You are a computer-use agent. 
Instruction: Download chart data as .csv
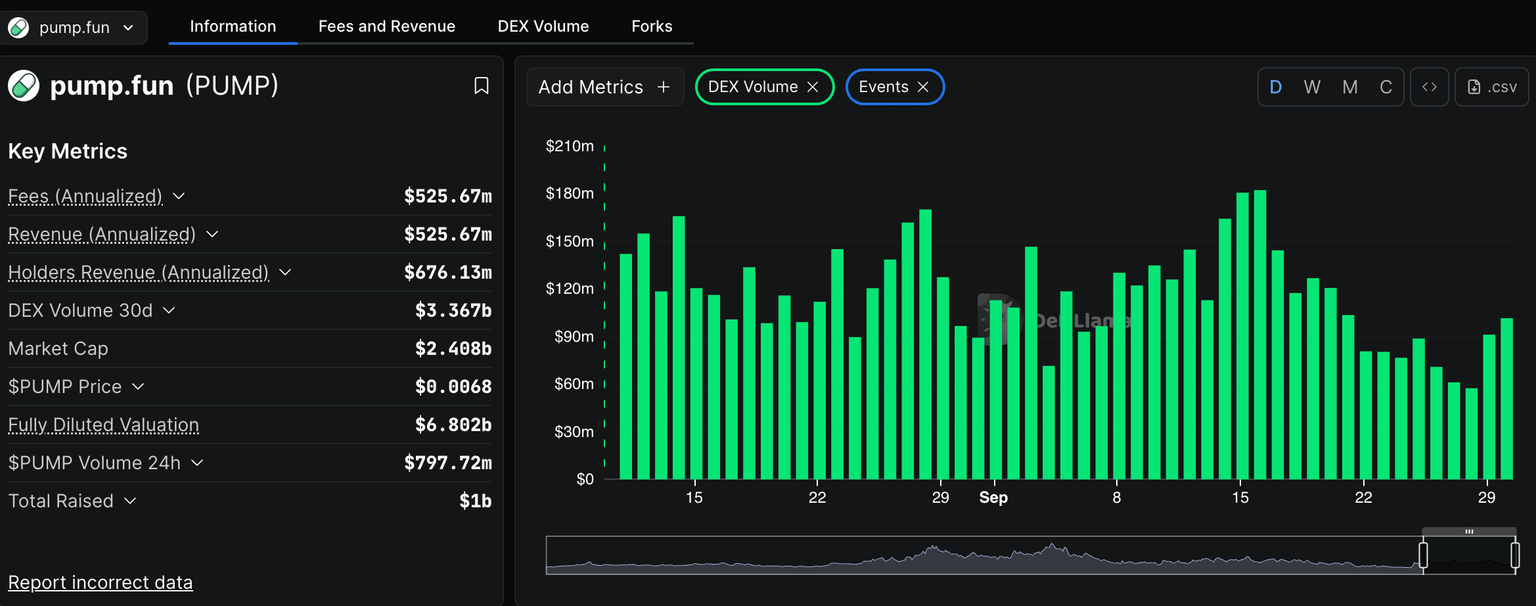tap(1492, 87)
